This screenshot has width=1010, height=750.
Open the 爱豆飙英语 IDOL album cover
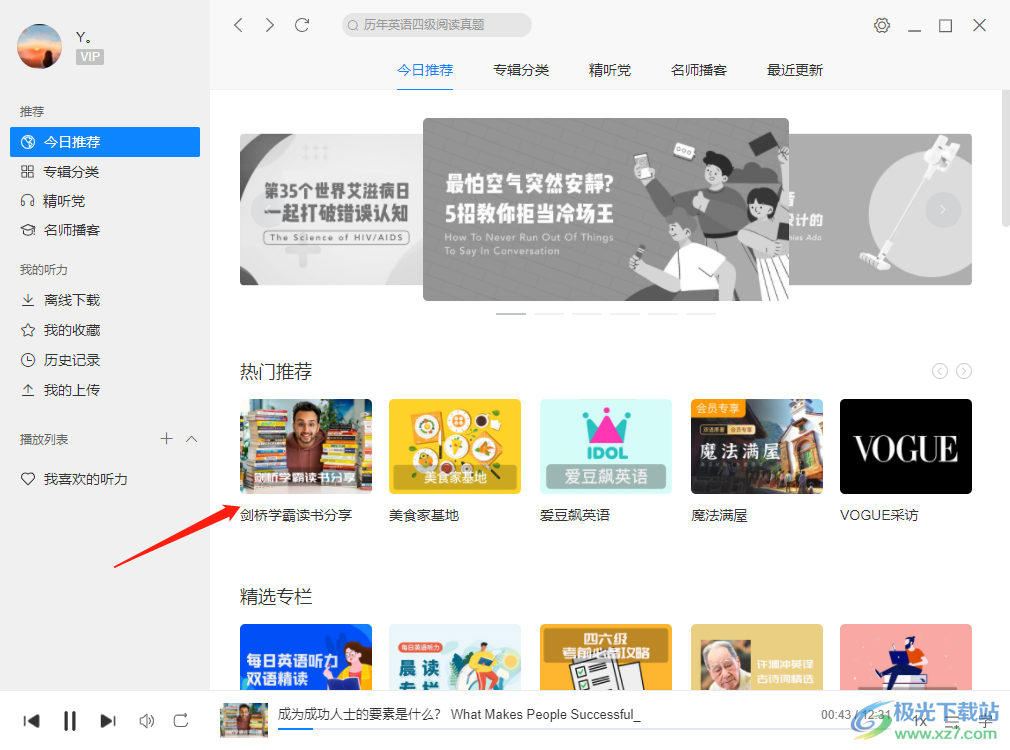coord(605,447)
